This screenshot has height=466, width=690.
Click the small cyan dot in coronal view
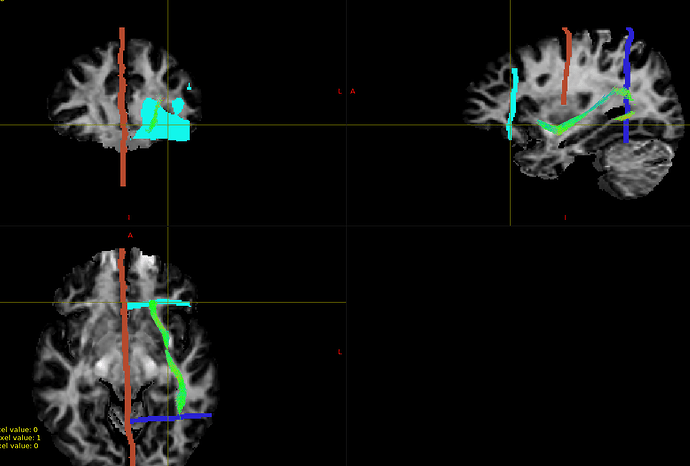click(189, 89)
